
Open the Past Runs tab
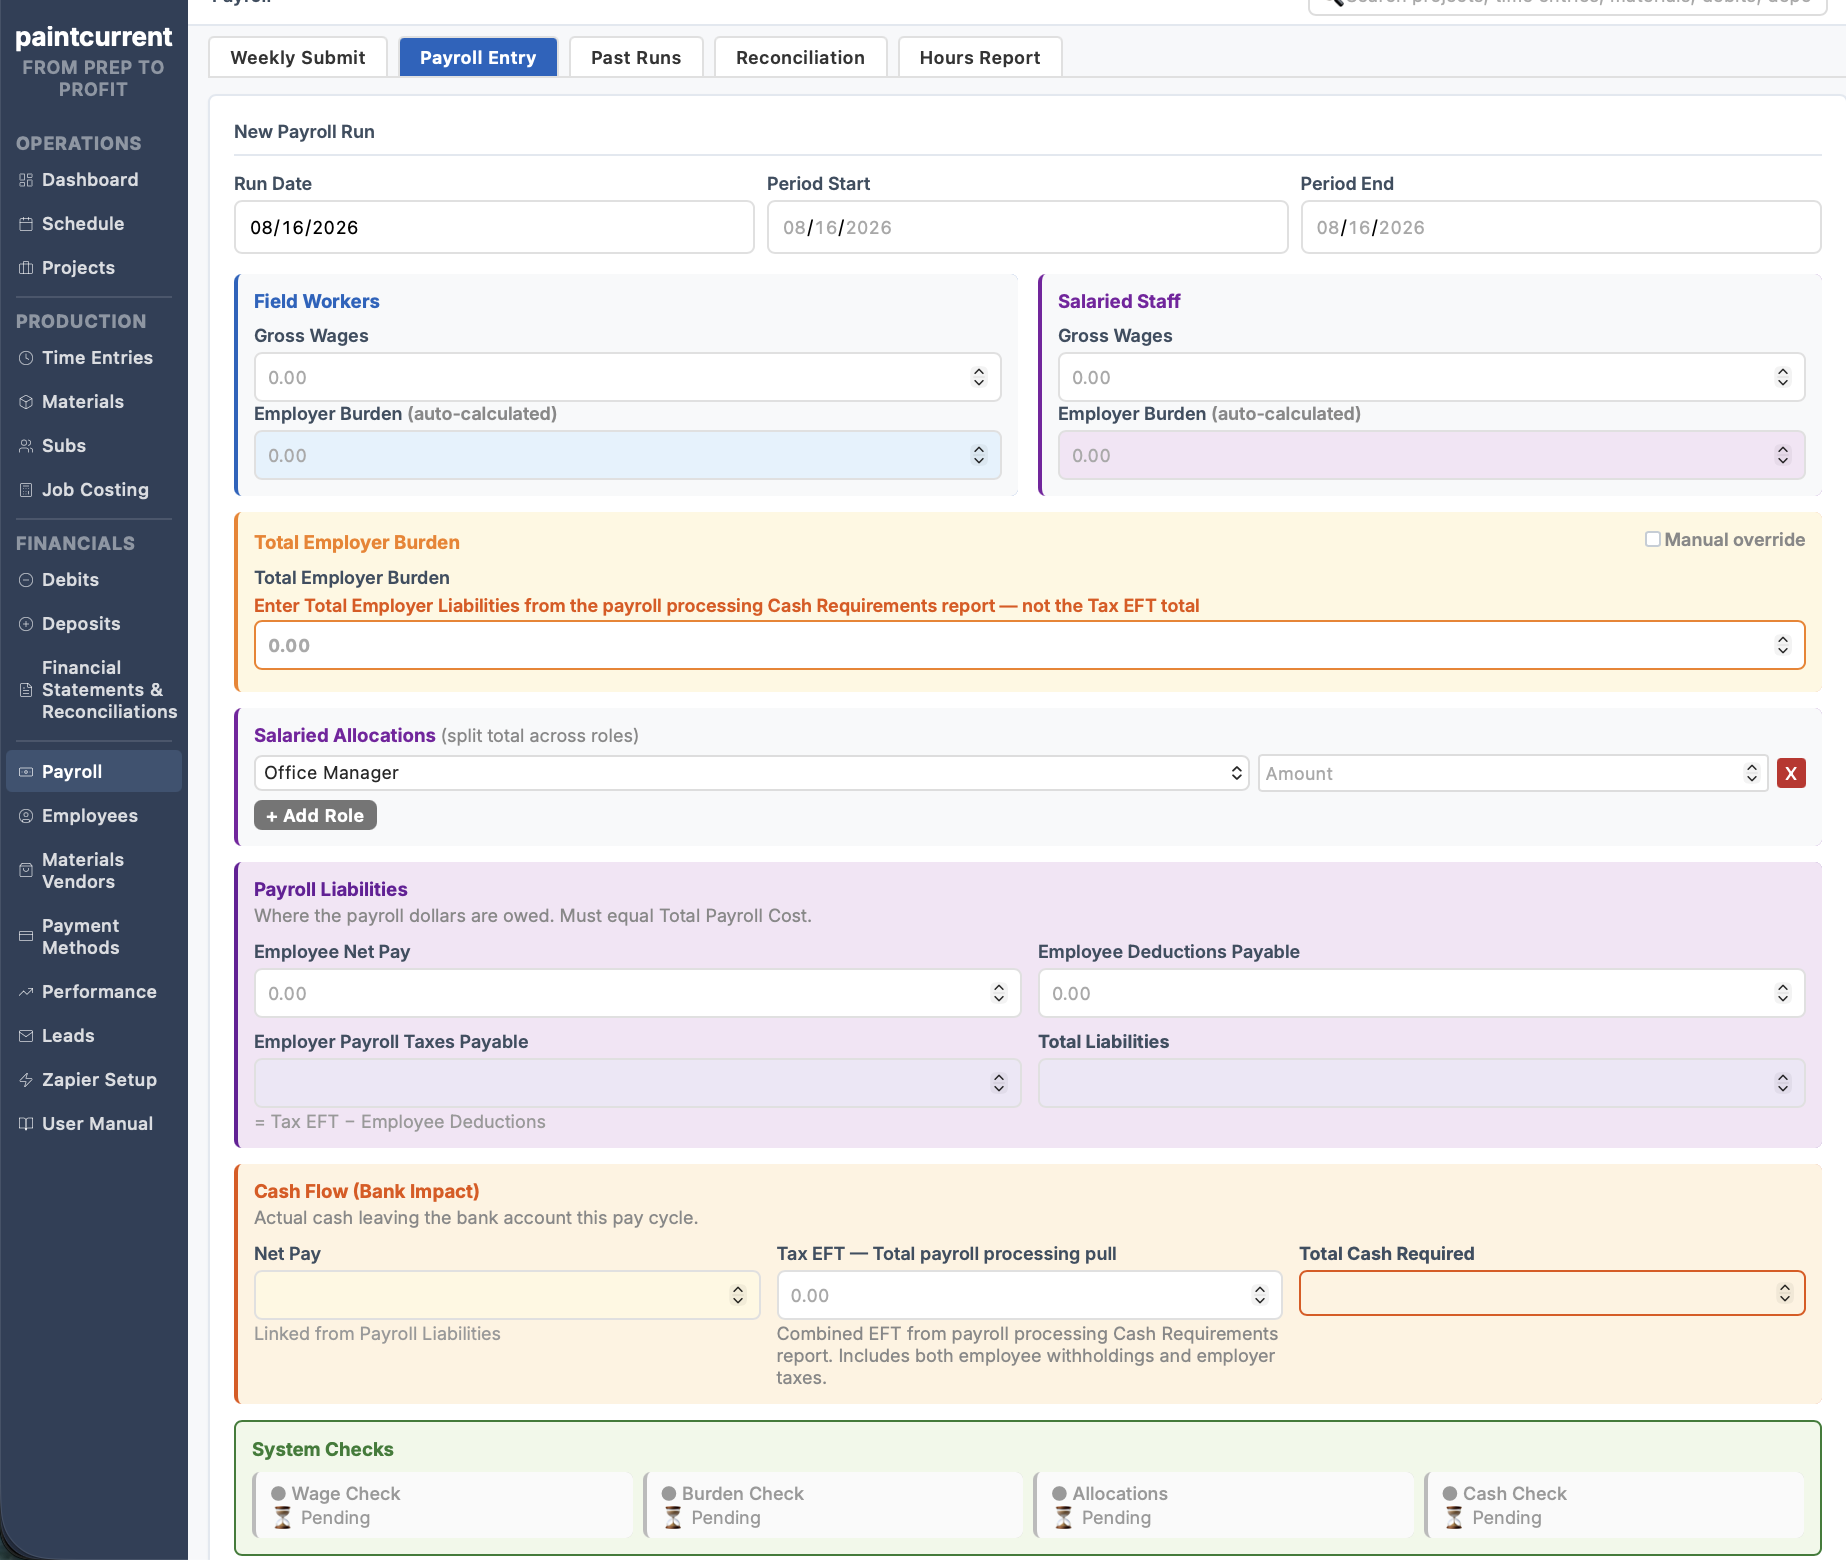click(636, 57)
